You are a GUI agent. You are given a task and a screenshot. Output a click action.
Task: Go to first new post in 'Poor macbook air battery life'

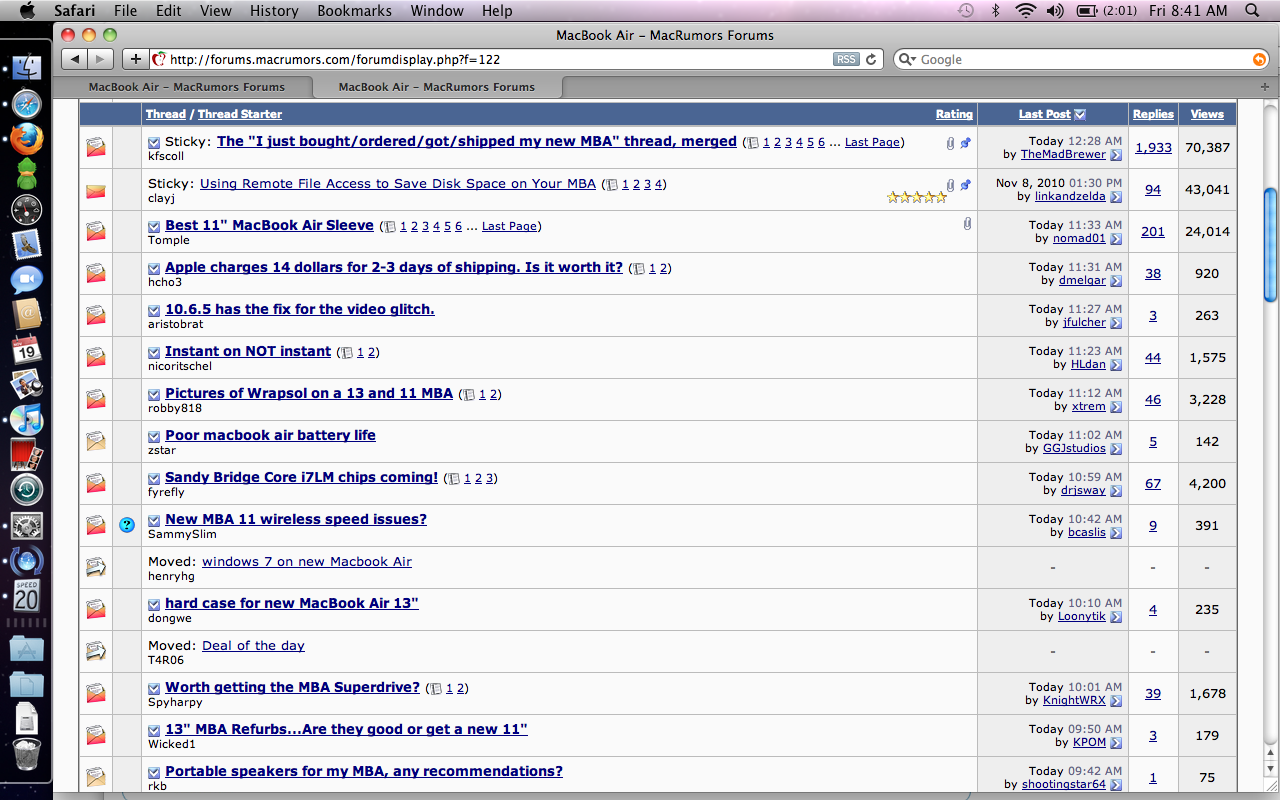click(x=154, y=436)
